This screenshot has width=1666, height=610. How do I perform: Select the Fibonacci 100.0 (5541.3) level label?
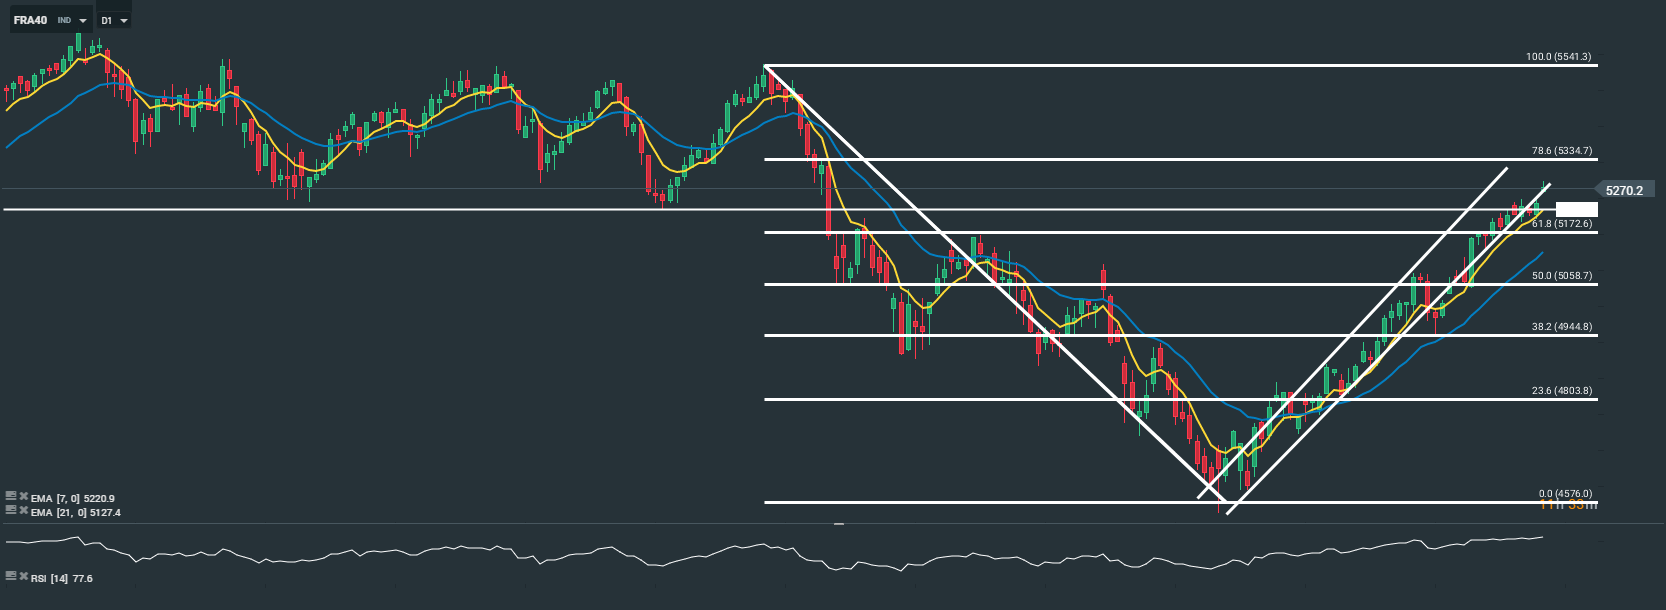coord(1558,57)
